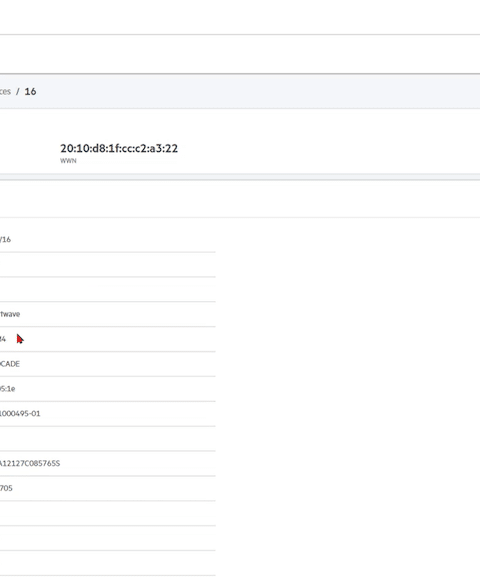Select the serial number A12127C085765S

click(30, 463)
